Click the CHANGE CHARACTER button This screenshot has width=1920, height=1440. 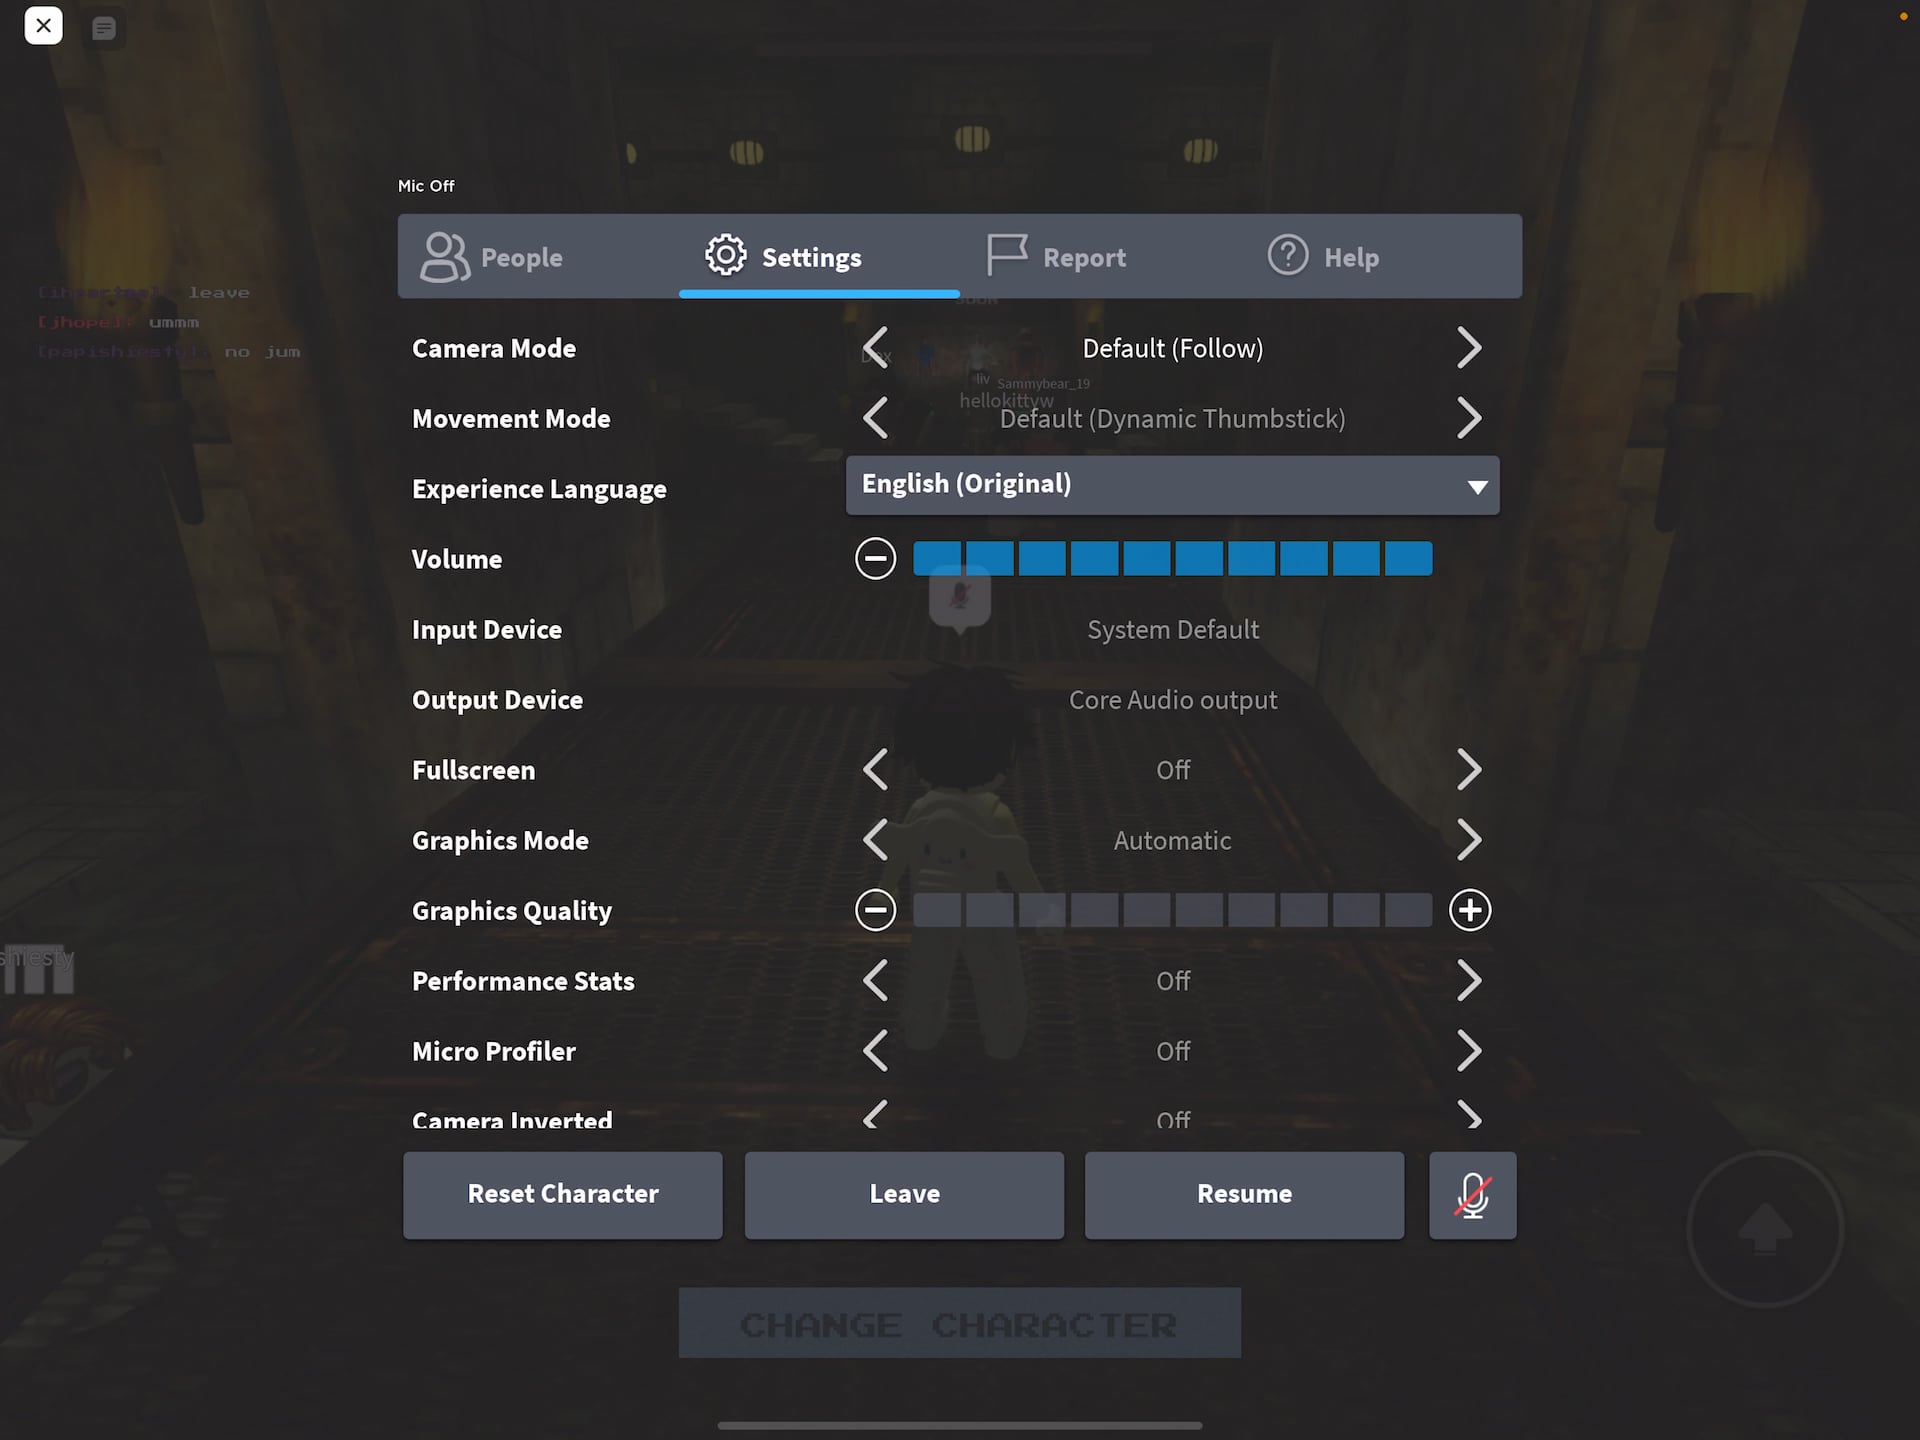coord(959,1323)
